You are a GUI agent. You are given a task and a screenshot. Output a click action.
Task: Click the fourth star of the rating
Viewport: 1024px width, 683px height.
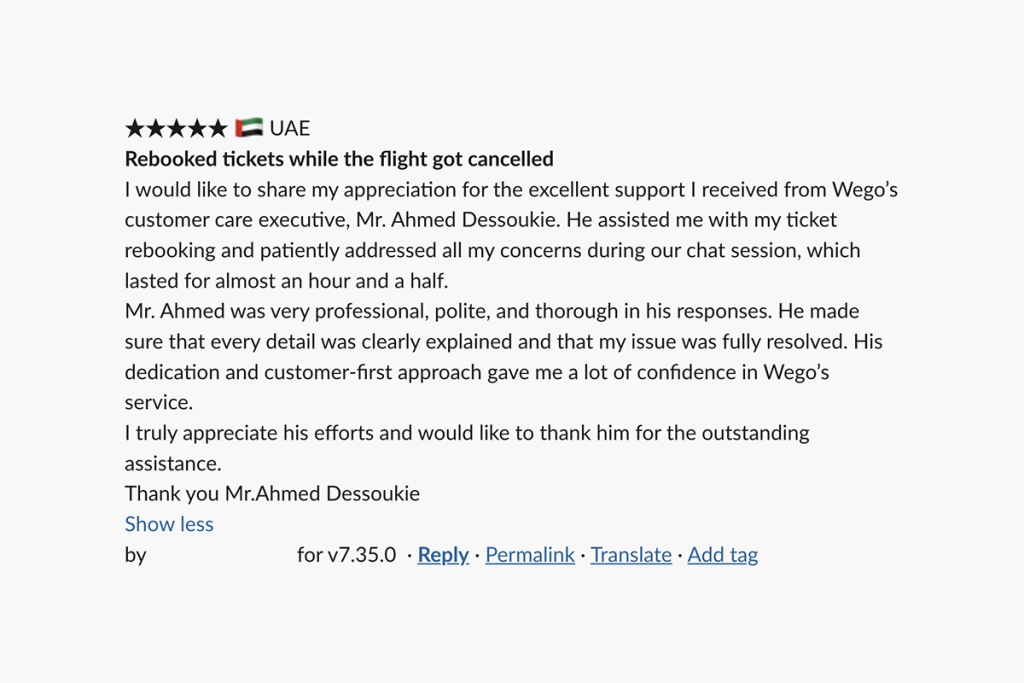(197, 128)
